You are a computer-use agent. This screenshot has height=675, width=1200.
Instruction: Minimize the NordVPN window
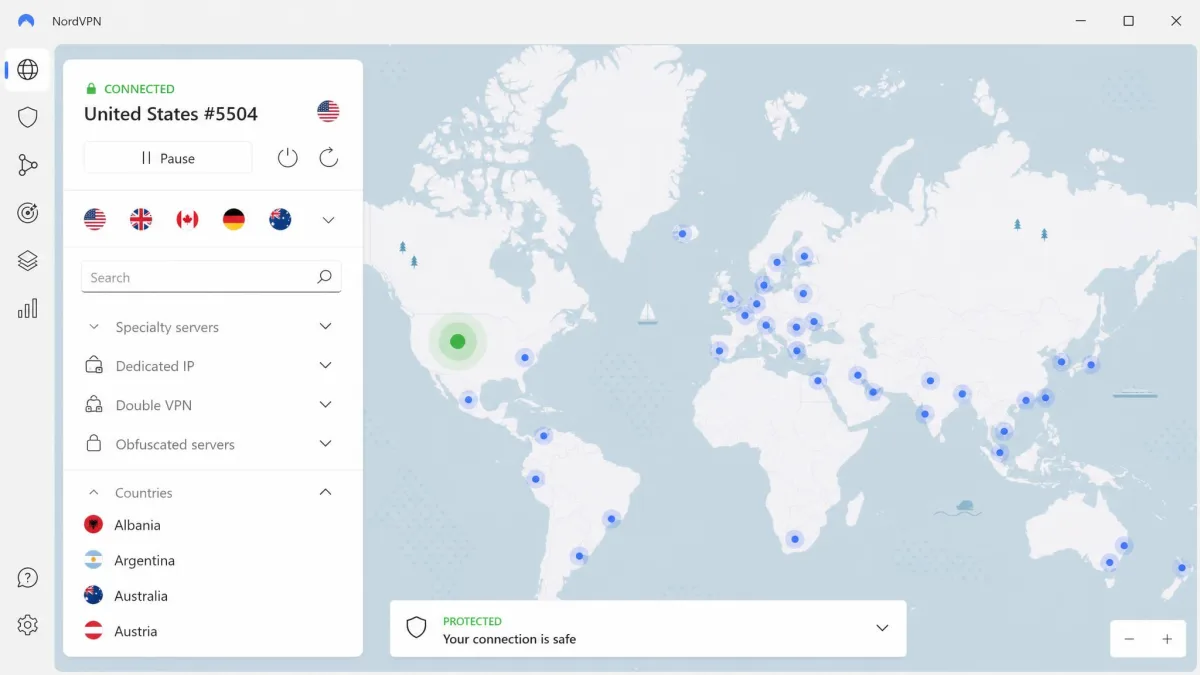pos(1082,21)
